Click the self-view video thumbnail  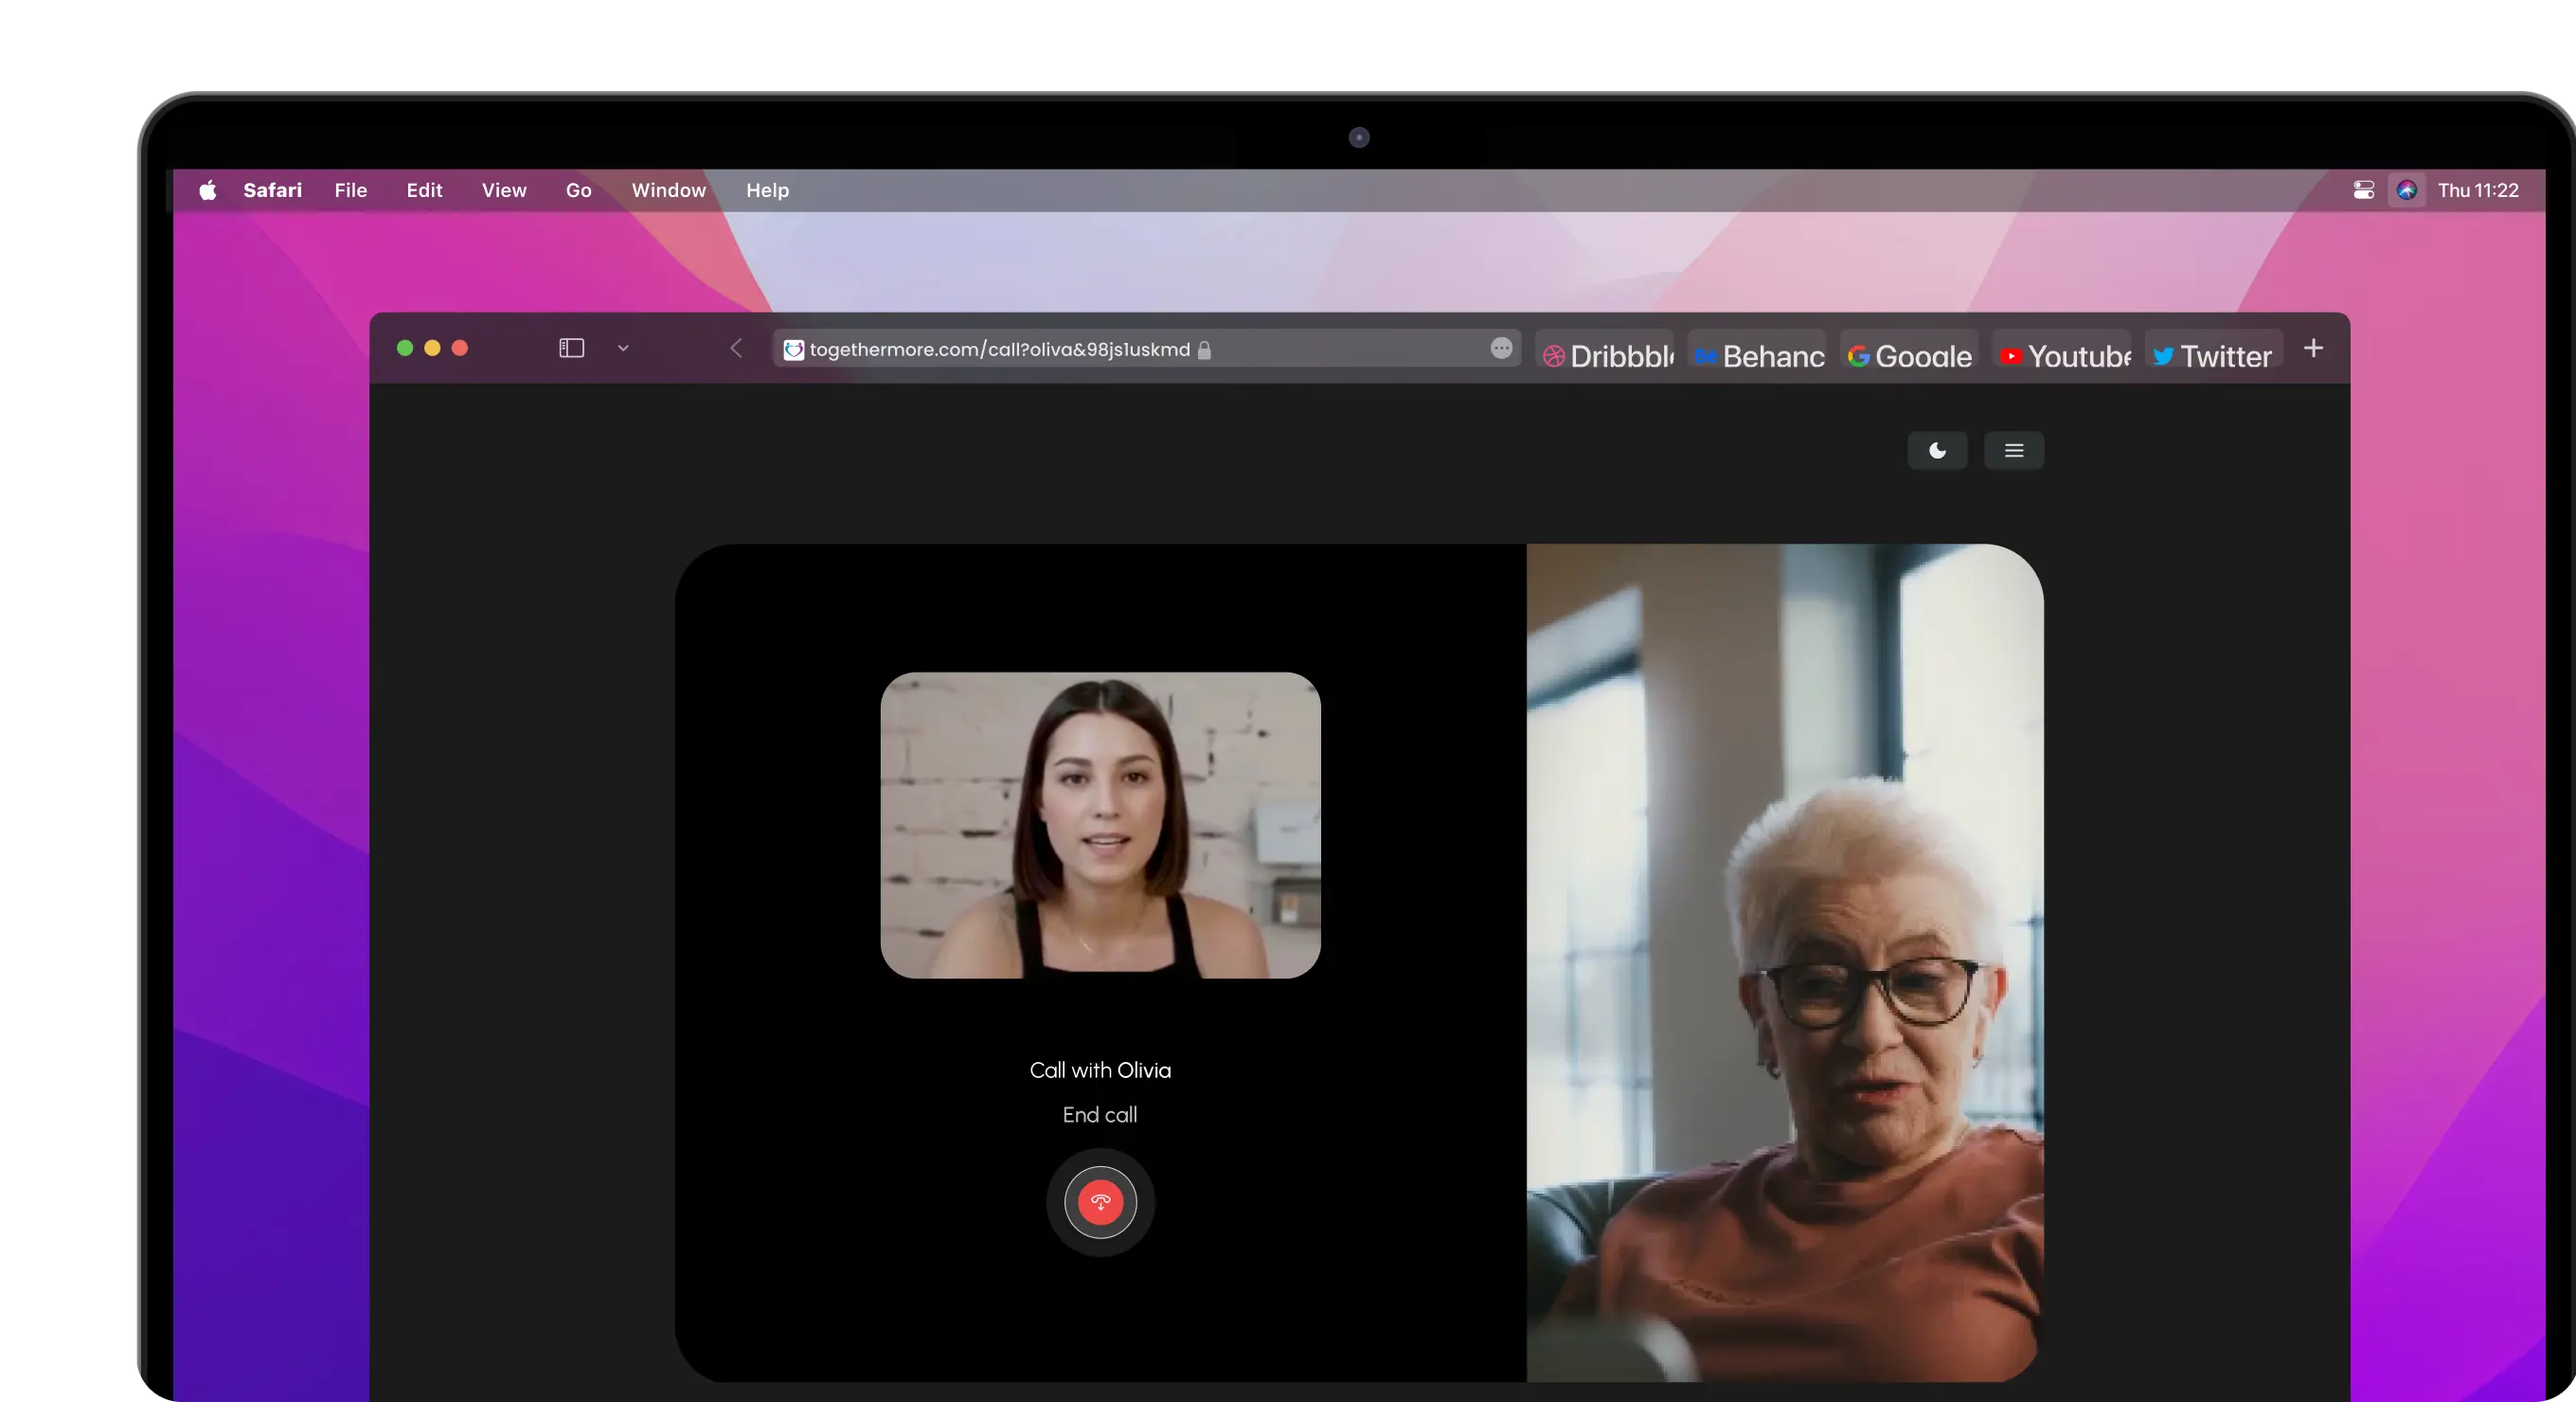[1100, 825]
